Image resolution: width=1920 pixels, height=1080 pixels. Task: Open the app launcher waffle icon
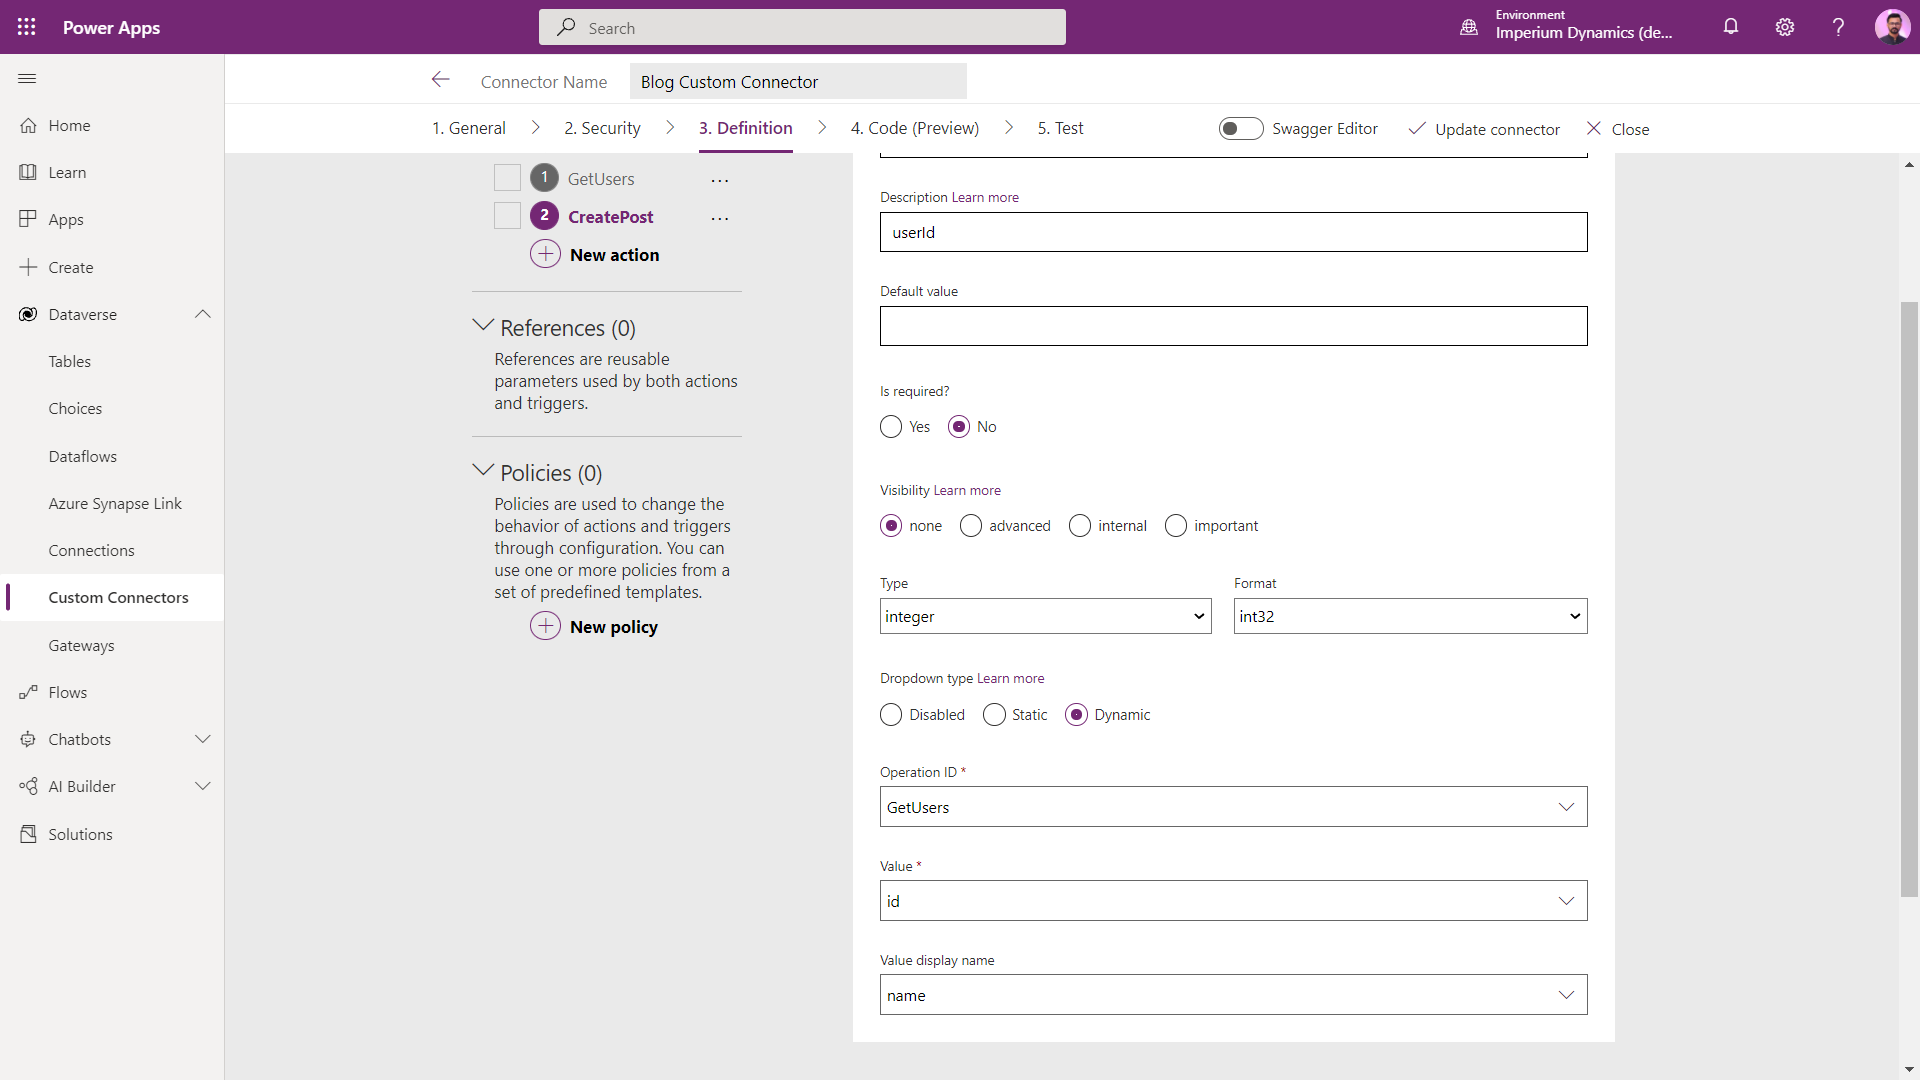click(x=27, y=27)
